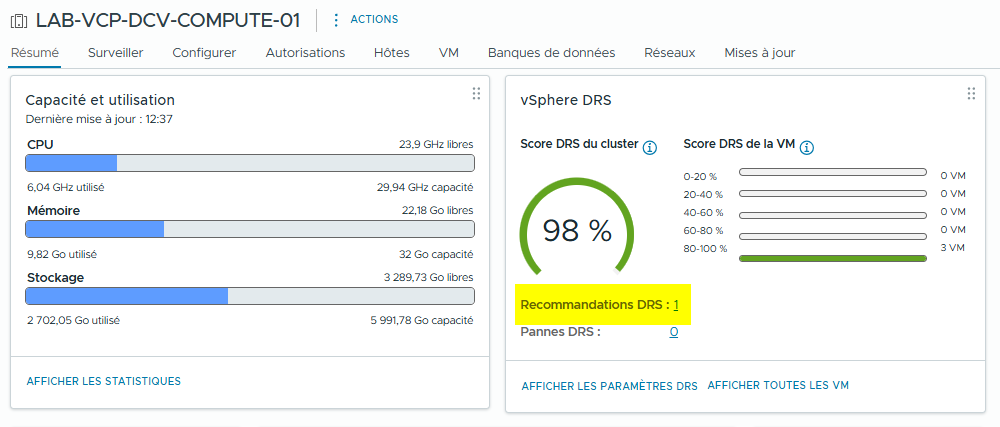The height and width of the screenshot is (427, 1000).
Task: Click AFFICHER LES PARAMÈTRES DRS link
Action: click(610, 386)
